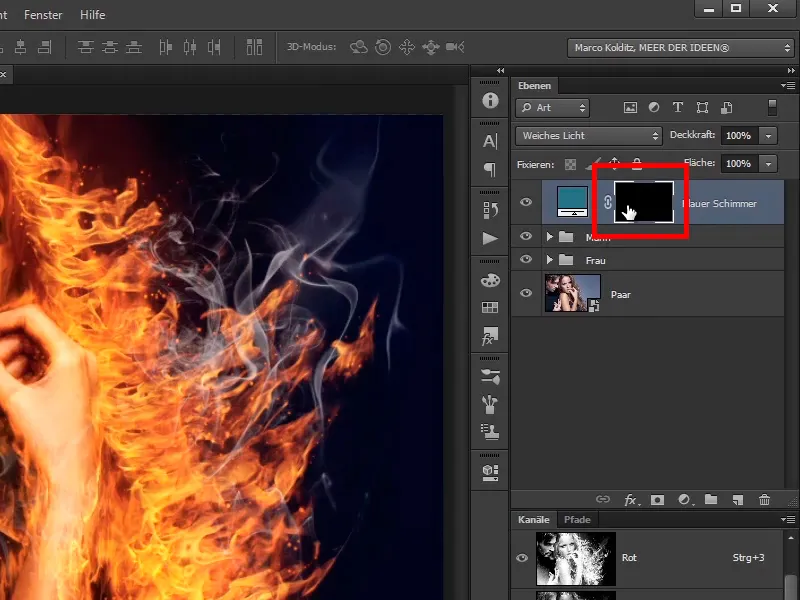Image resolution: width=800 pixels, height=600 pixels.
Task: Toggle visibility of the Rot channel
Action: tap(522, 558)
